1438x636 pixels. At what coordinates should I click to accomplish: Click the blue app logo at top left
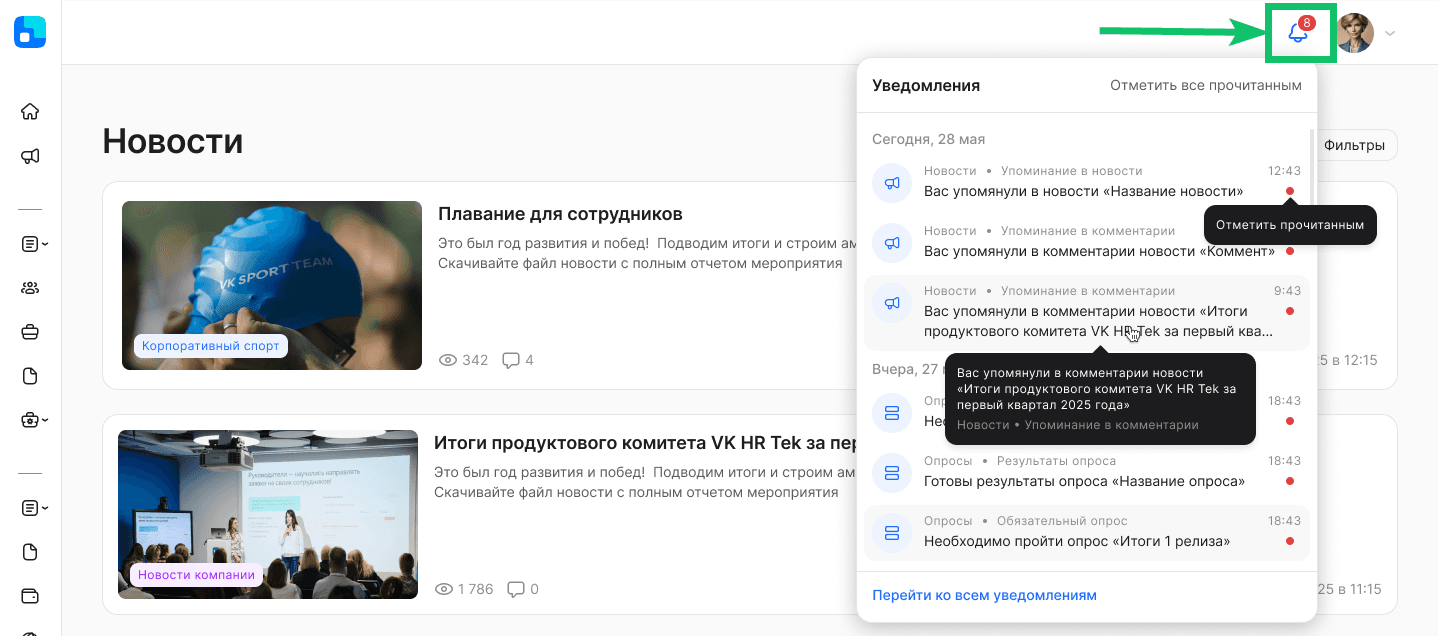[x=29, y=31]
